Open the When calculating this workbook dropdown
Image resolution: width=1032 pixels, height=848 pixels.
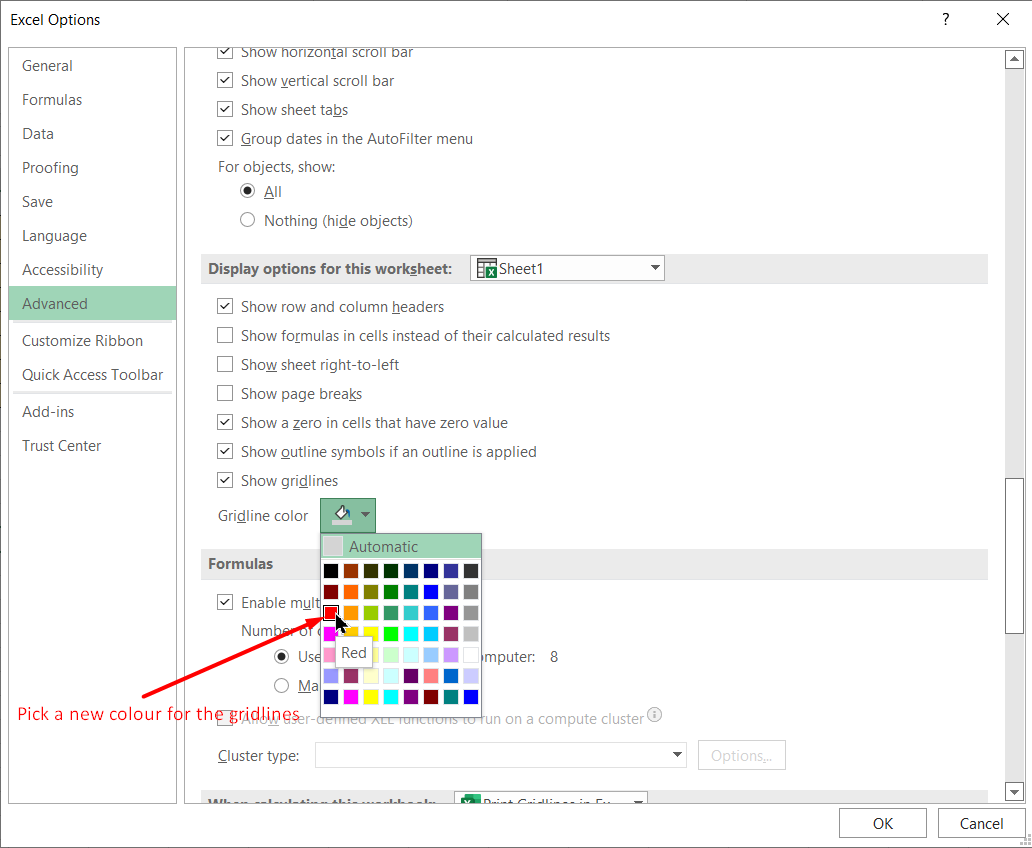(x=636, y=803)
